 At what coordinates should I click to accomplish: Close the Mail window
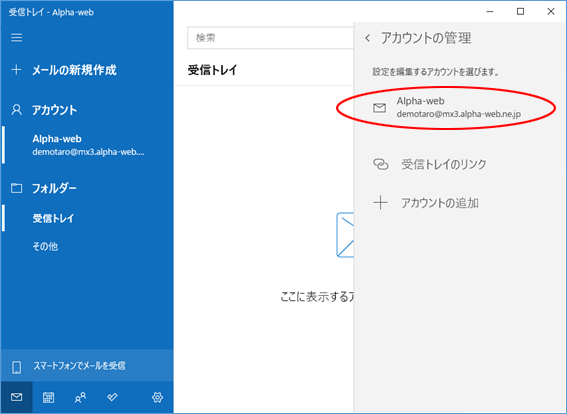551,12
